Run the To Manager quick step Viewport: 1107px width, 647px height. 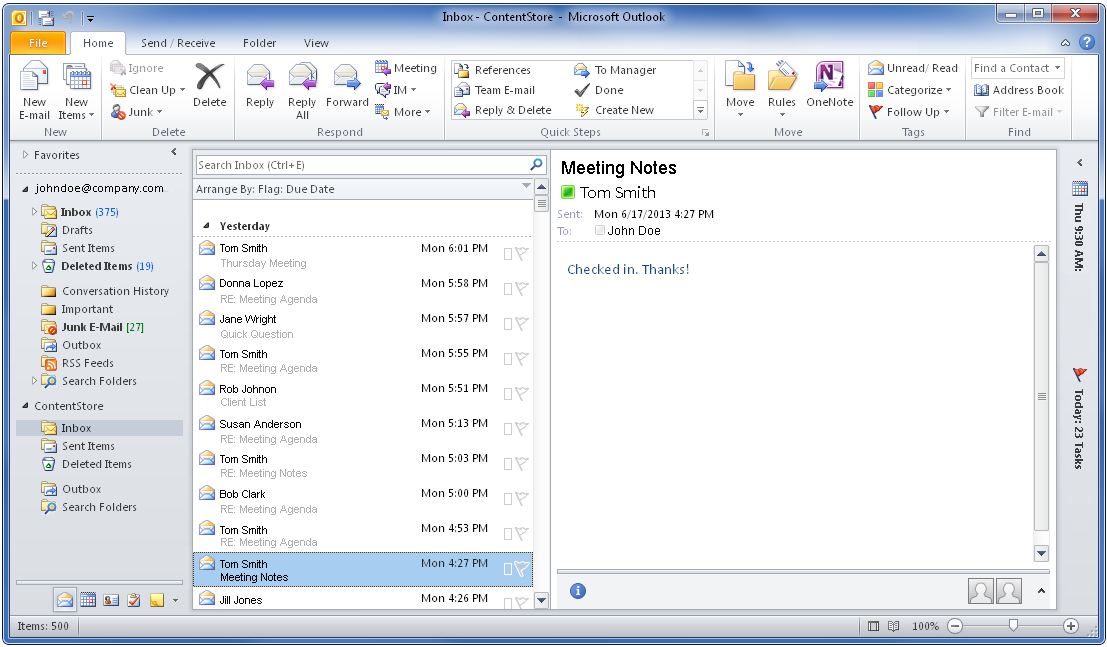coord(615,70)
